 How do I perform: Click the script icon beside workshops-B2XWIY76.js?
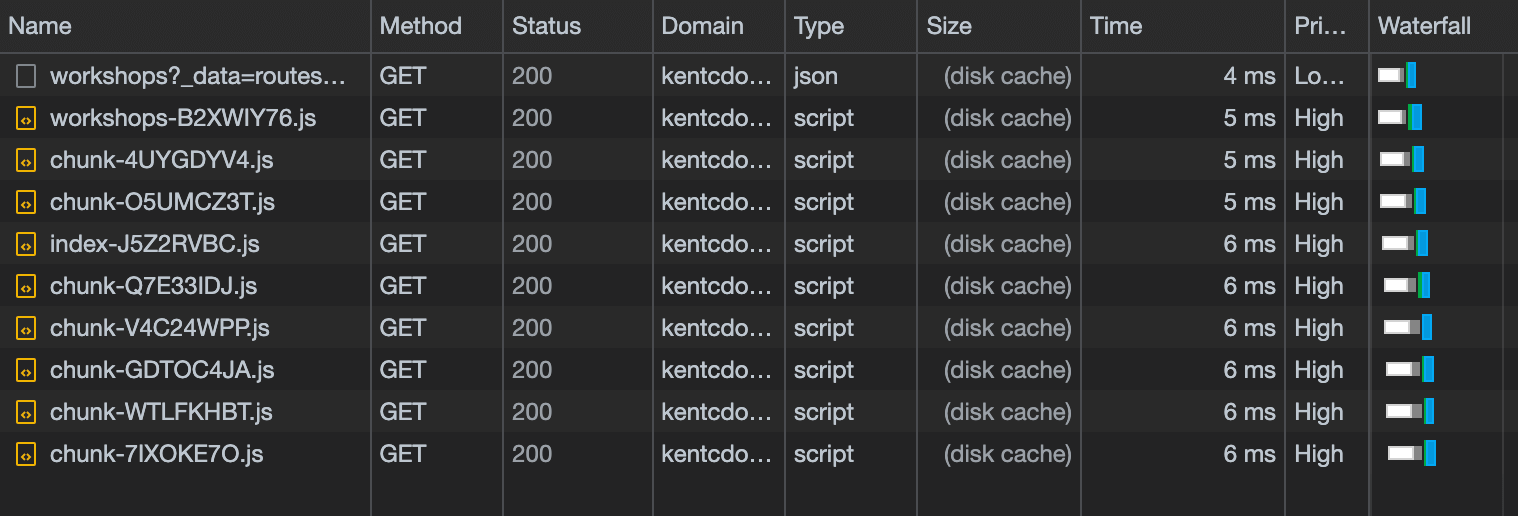[x=26, y=119]
